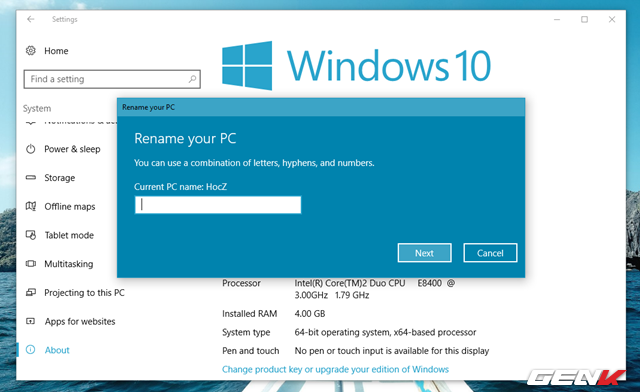The width and height of the screenshot is (640, 392).
Task: Click the "System" category heading
Action: (37, 108)
